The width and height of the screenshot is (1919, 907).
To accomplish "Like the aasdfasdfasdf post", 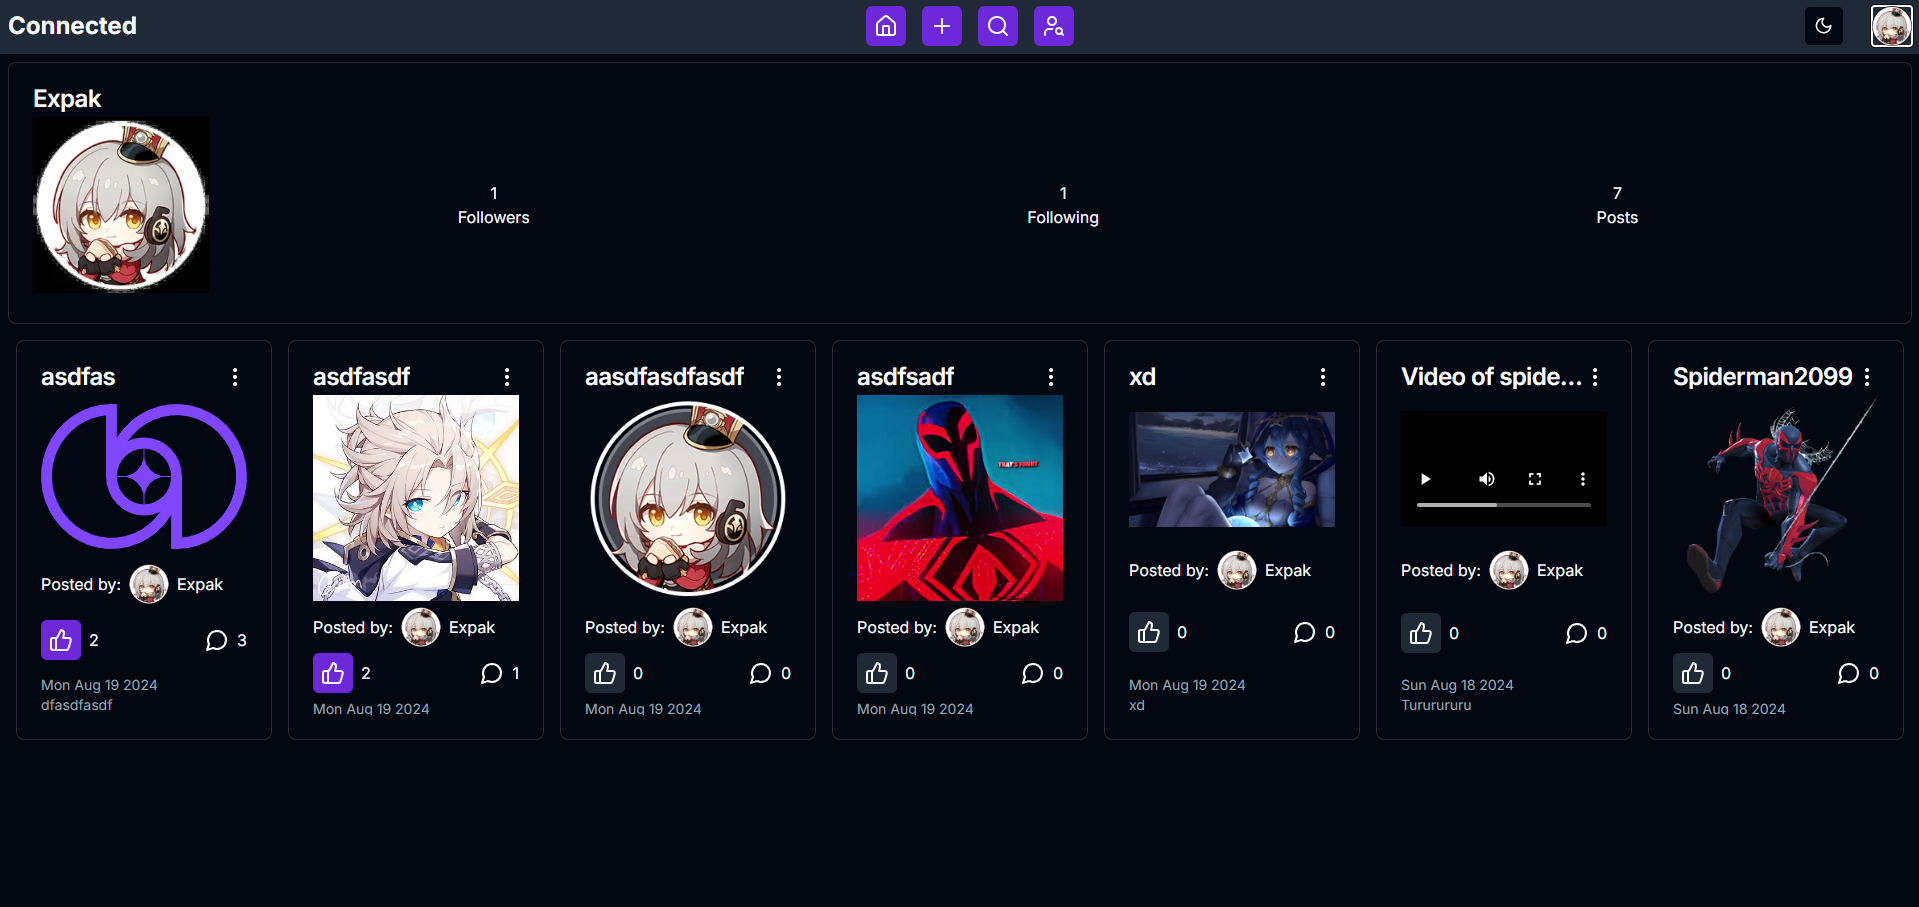I will (605, 673).
